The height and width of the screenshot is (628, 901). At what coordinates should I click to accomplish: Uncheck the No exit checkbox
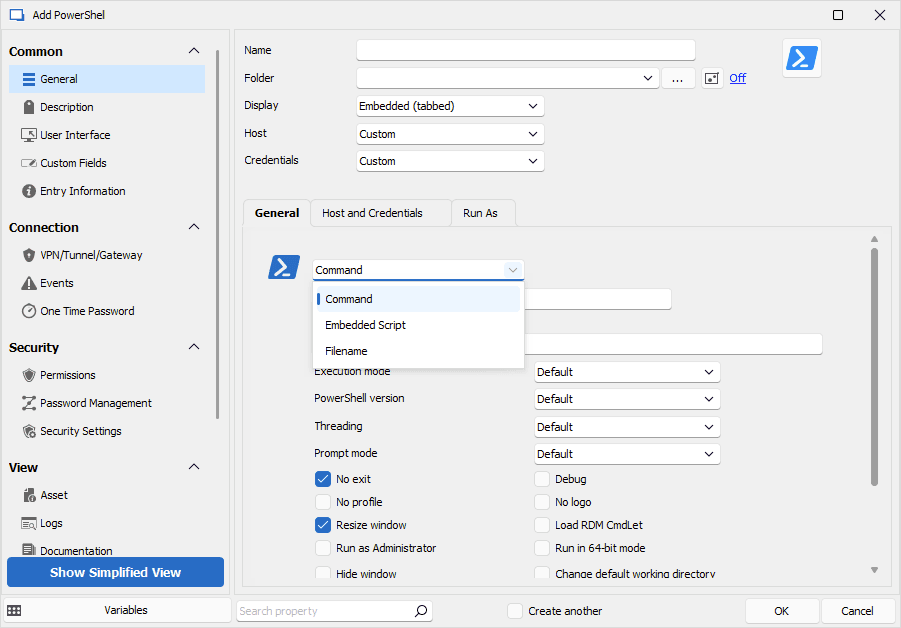point(323,479)
